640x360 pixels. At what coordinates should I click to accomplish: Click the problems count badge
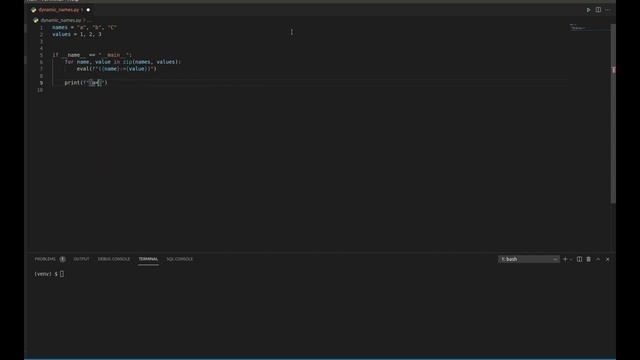pos(62,259)
